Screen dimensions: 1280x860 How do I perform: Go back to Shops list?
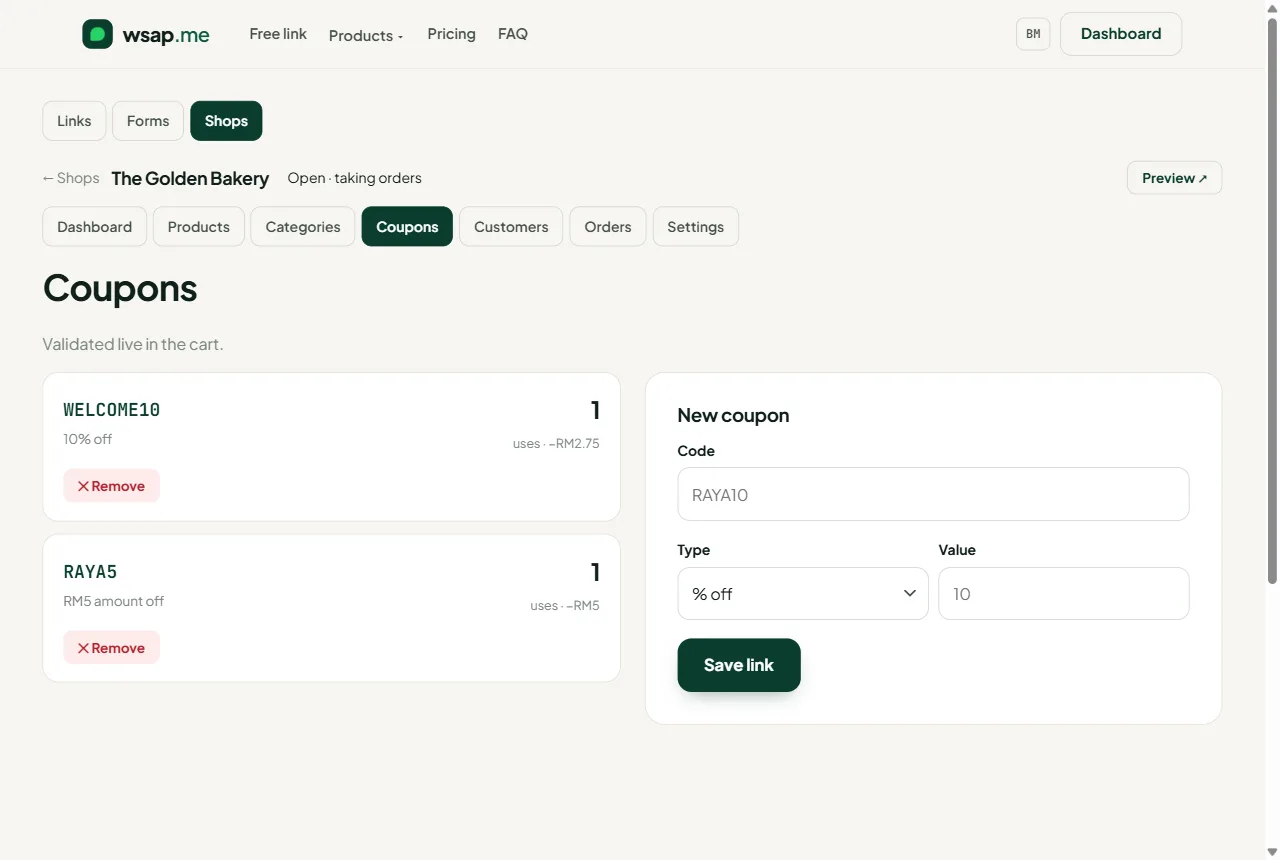point(71,178)
